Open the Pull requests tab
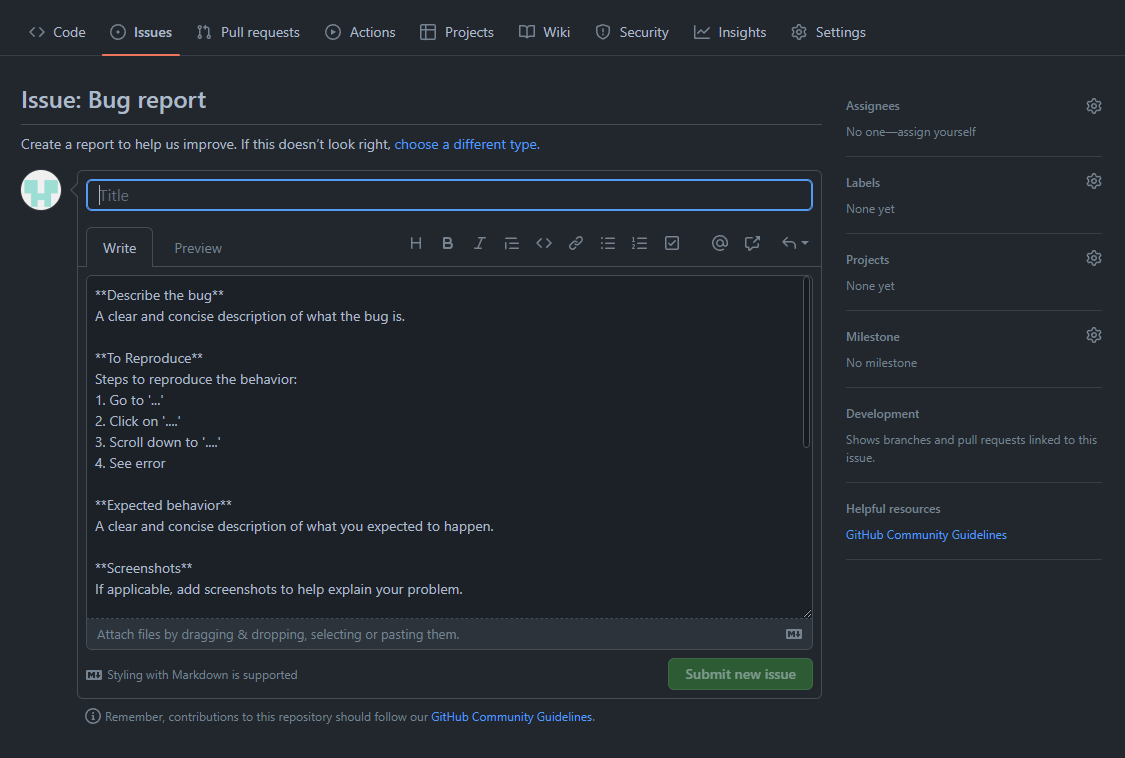This screenshot has width=1125, height=758. click(248, 32)
